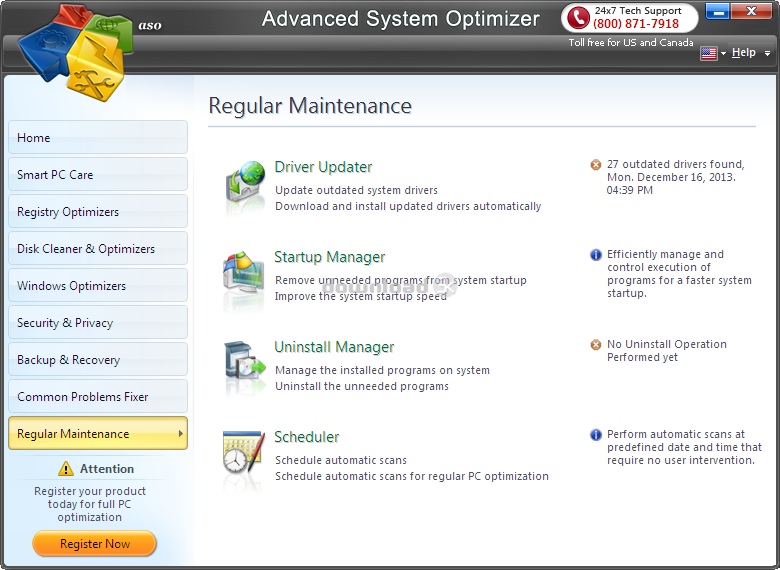This screenshot has width=780, height=570.
Task: Expand the Help menu arrow
Action: click(768, 53)
